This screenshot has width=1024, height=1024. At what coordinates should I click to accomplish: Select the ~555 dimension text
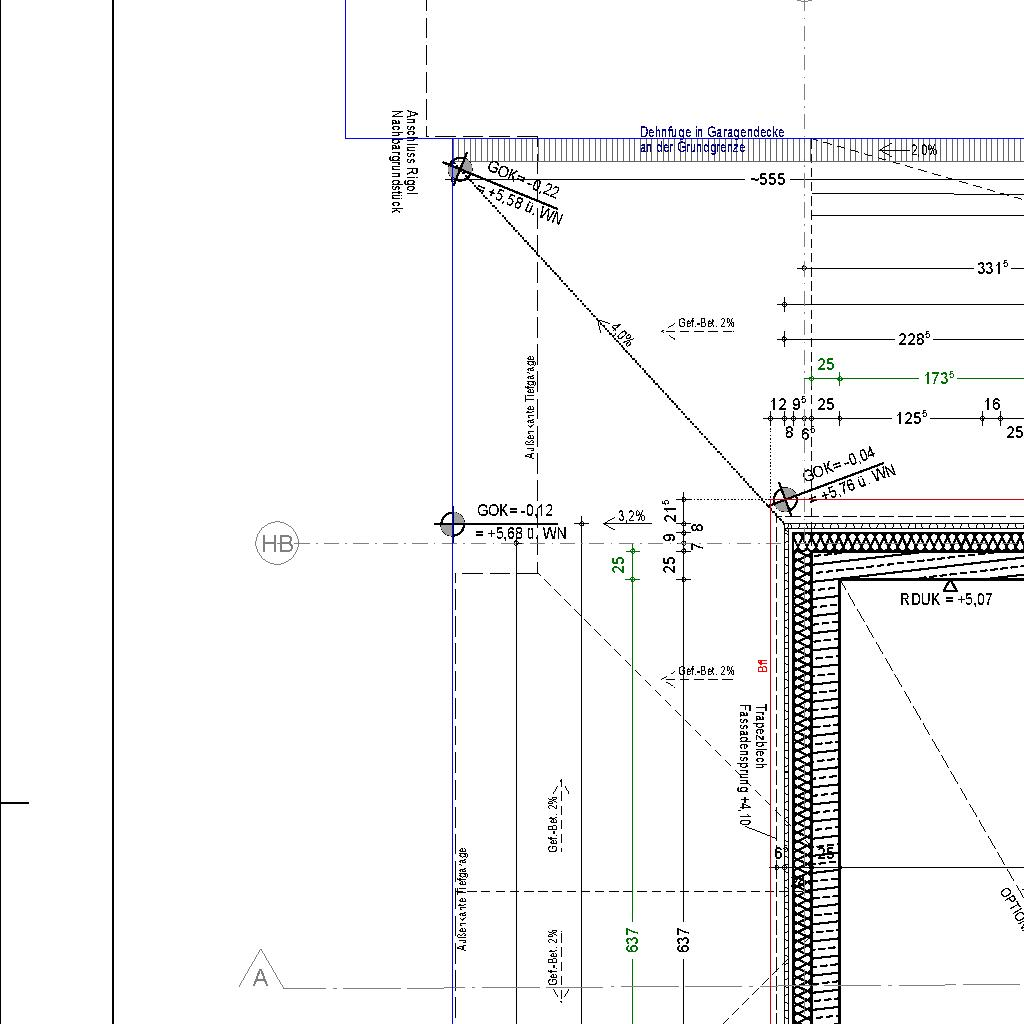[767, 179]
